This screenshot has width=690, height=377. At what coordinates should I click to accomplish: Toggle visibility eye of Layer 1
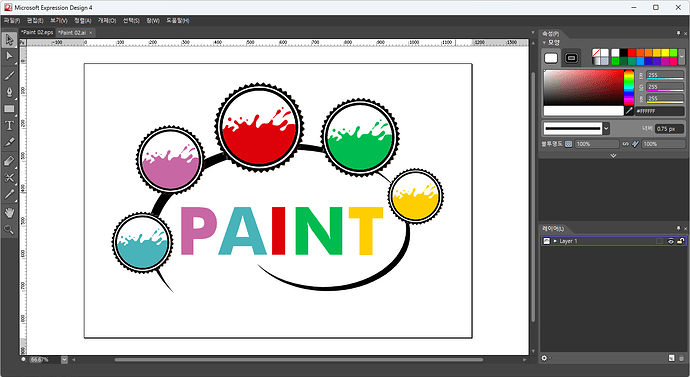[671, 241]
